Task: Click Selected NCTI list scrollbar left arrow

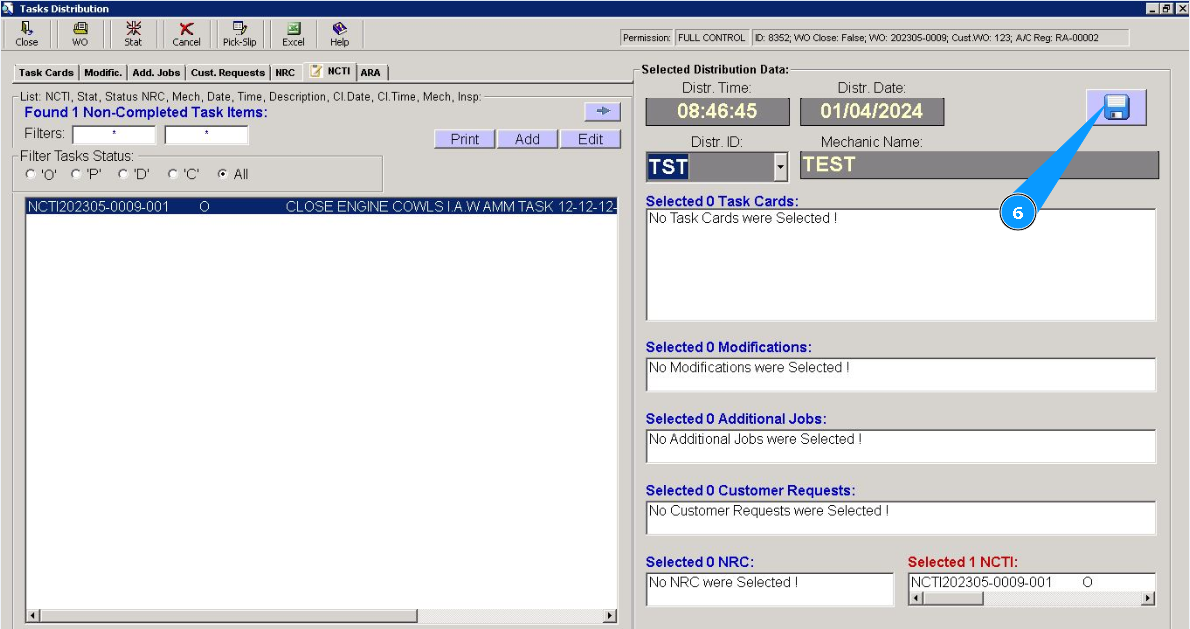Action: 916,598
